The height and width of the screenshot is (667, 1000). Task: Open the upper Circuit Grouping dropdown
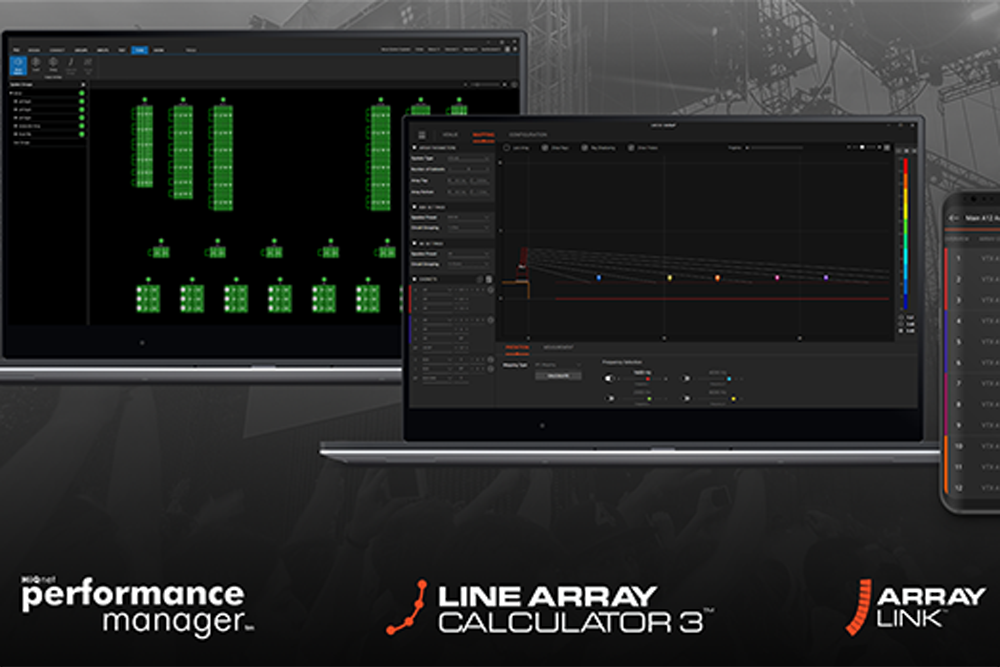(x=468, y=228)
